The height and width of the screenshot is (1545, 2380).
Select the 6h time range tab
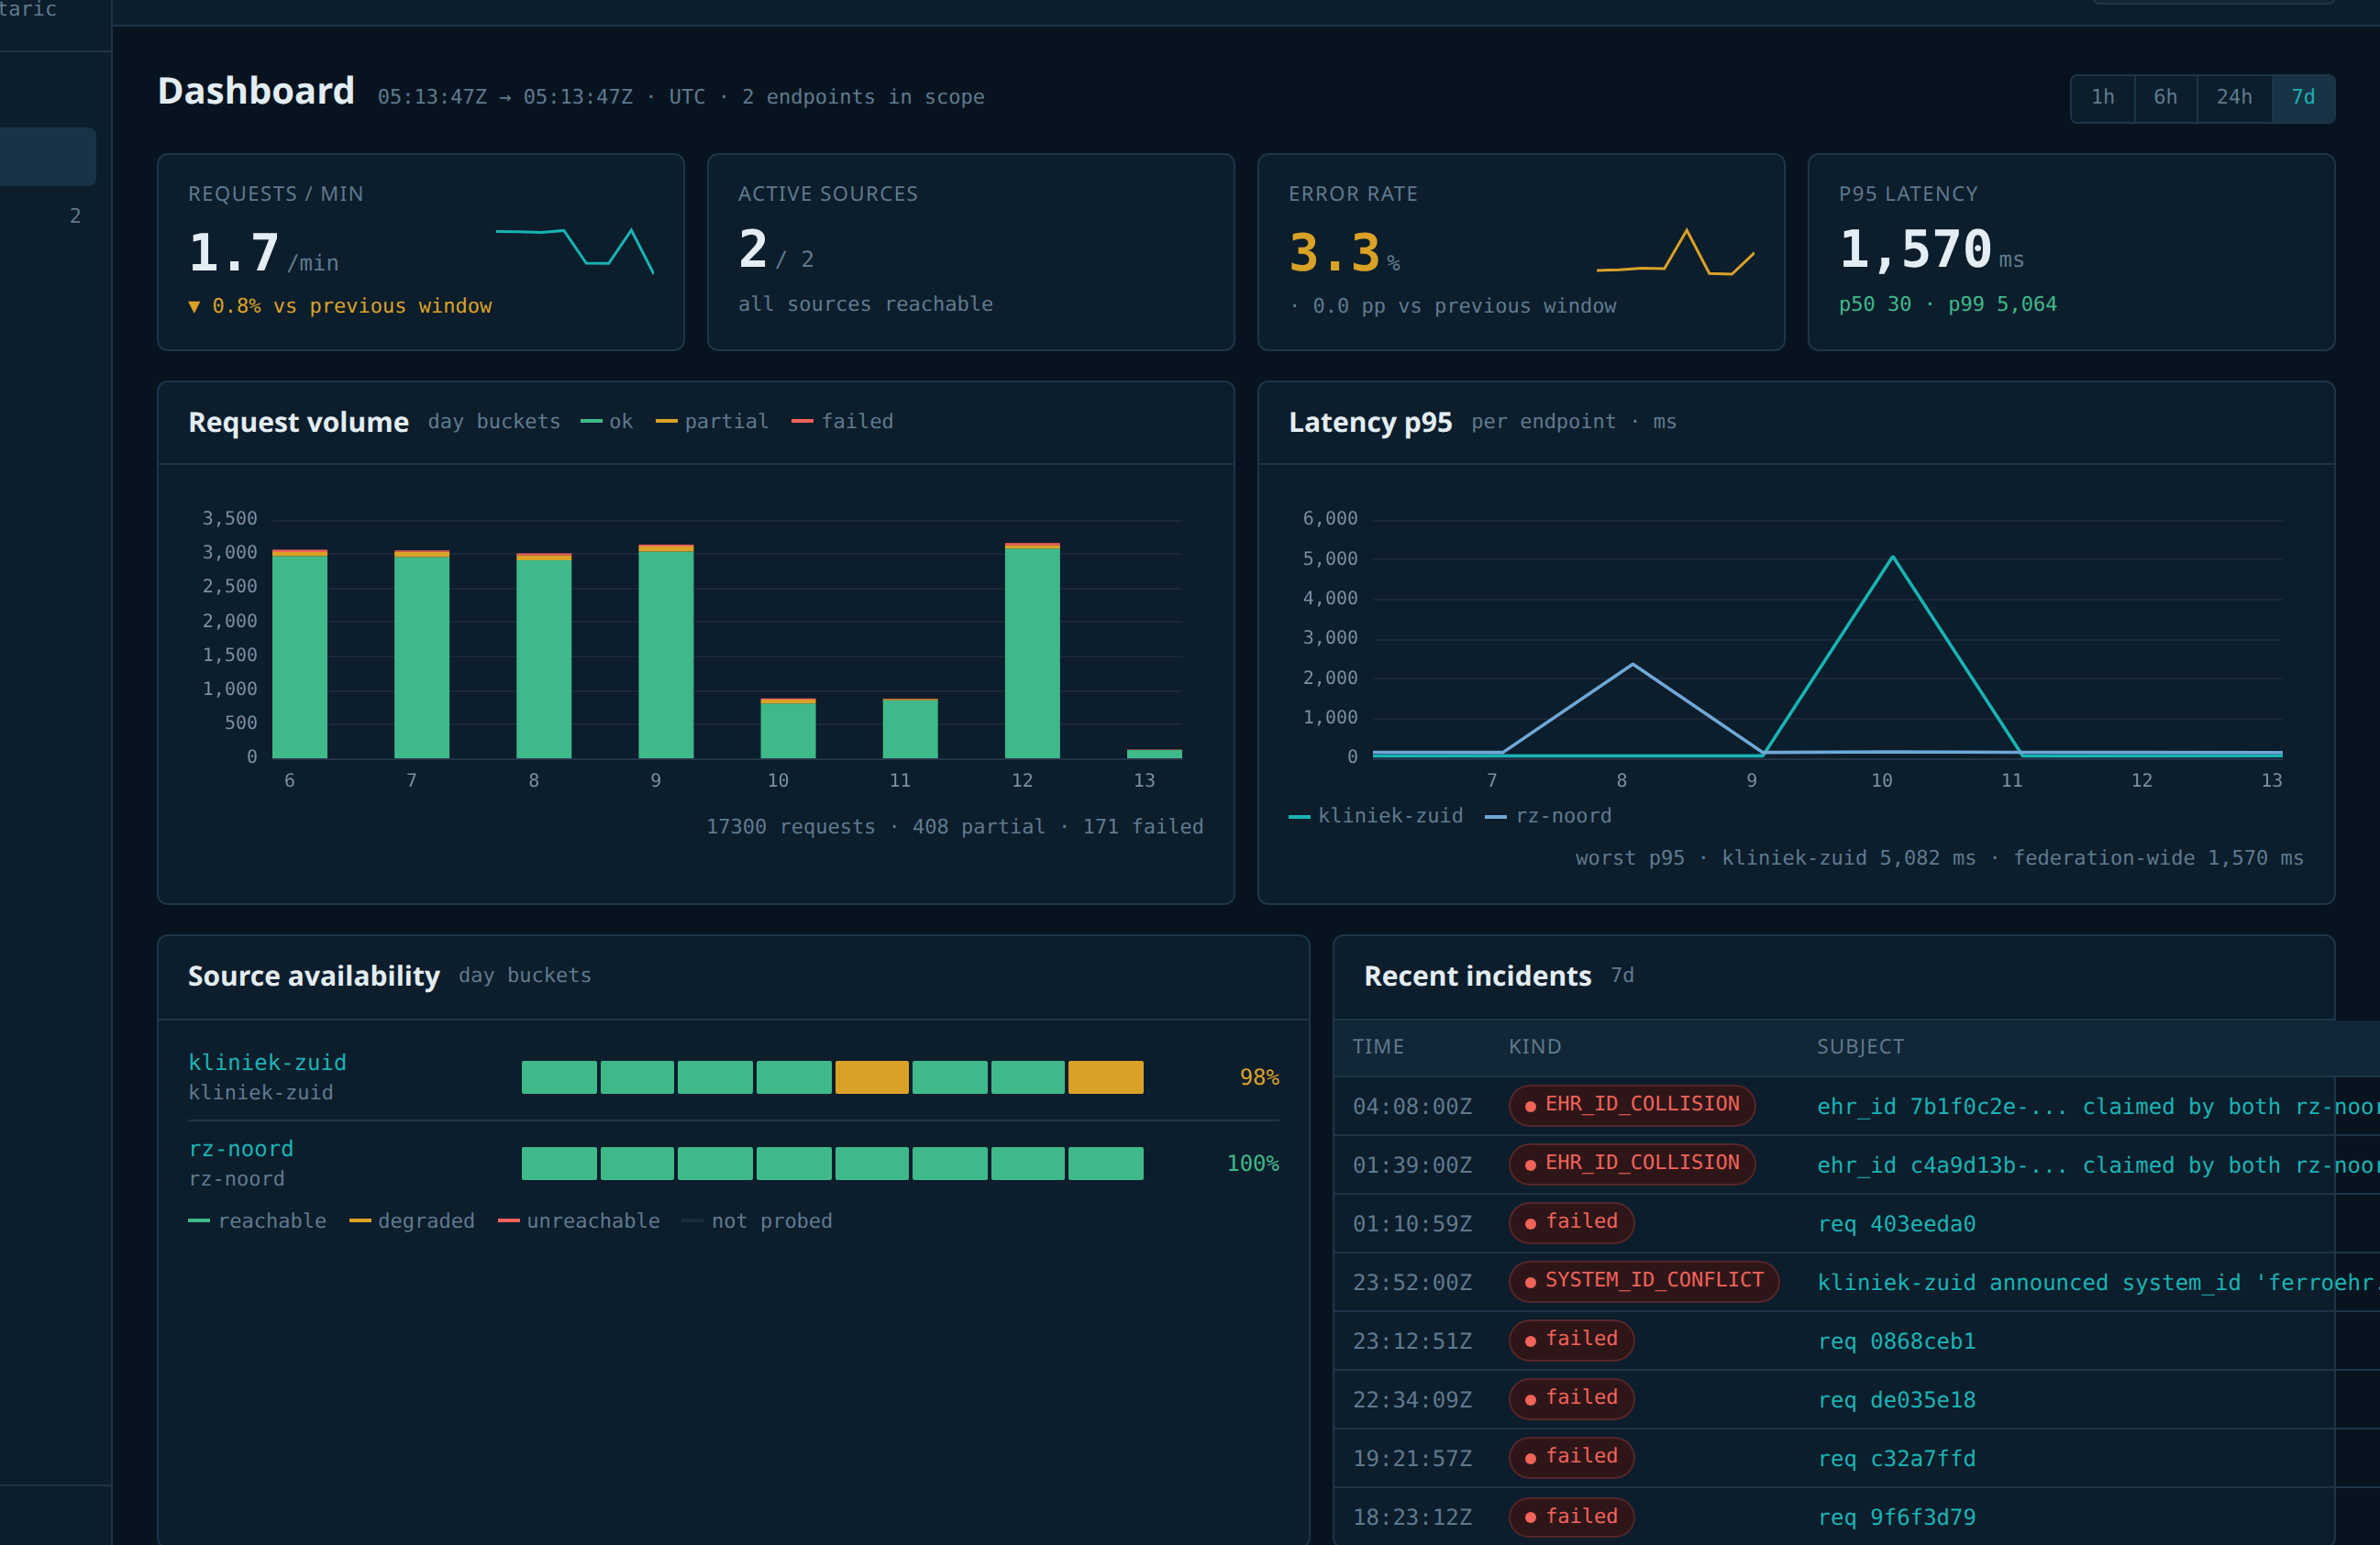tap(2165, 97)
